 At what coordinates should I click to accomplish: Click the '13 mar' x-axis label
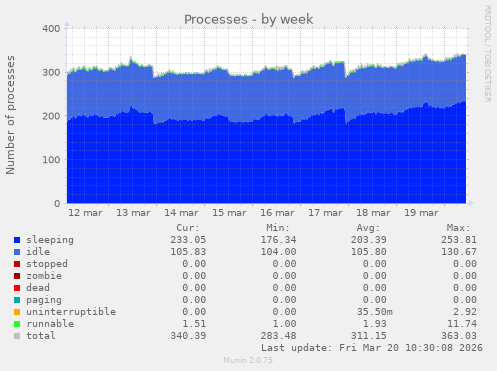click(133, 213)
